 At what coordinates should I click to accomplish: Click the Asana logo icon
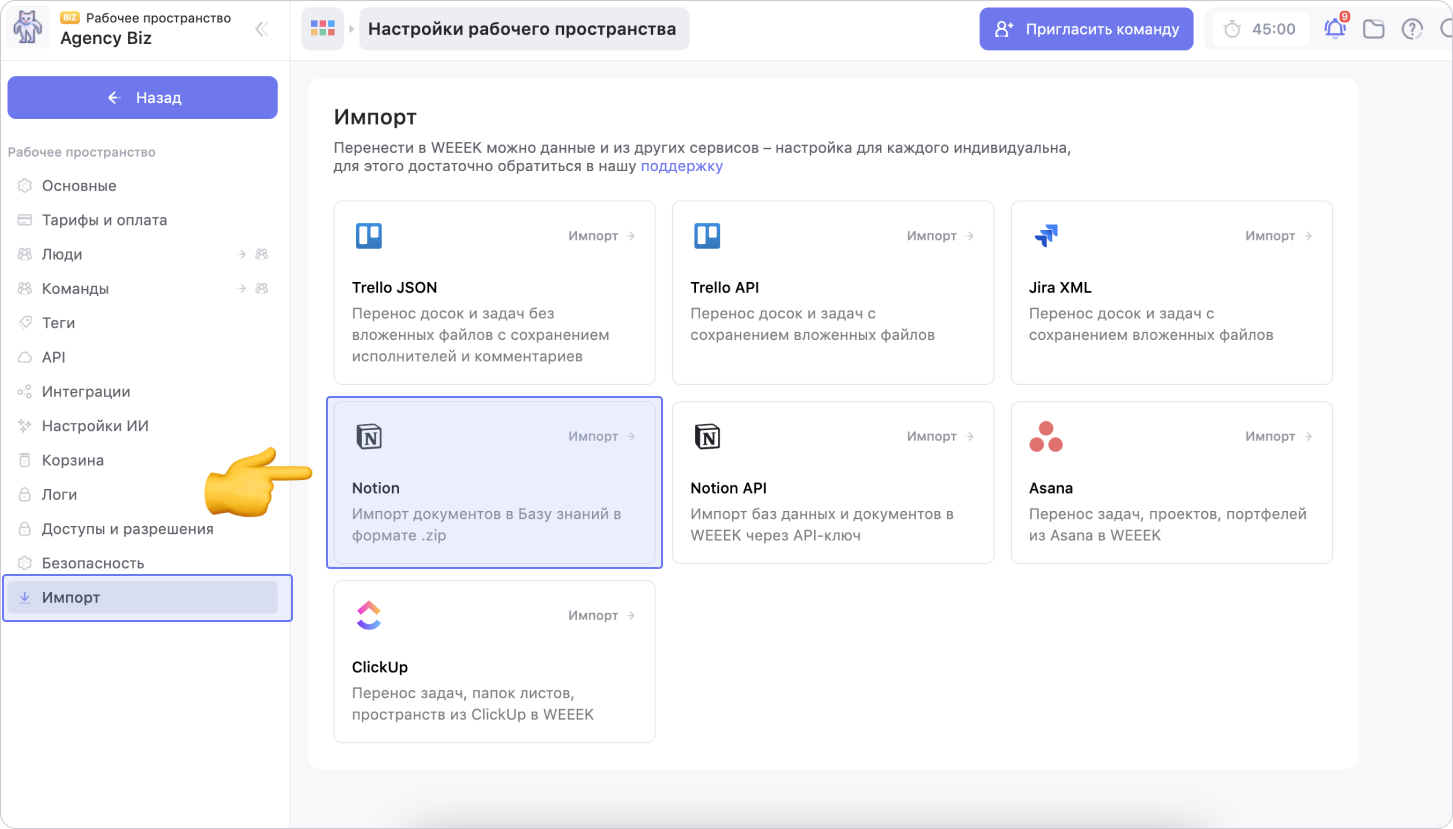pos(1046,437)
